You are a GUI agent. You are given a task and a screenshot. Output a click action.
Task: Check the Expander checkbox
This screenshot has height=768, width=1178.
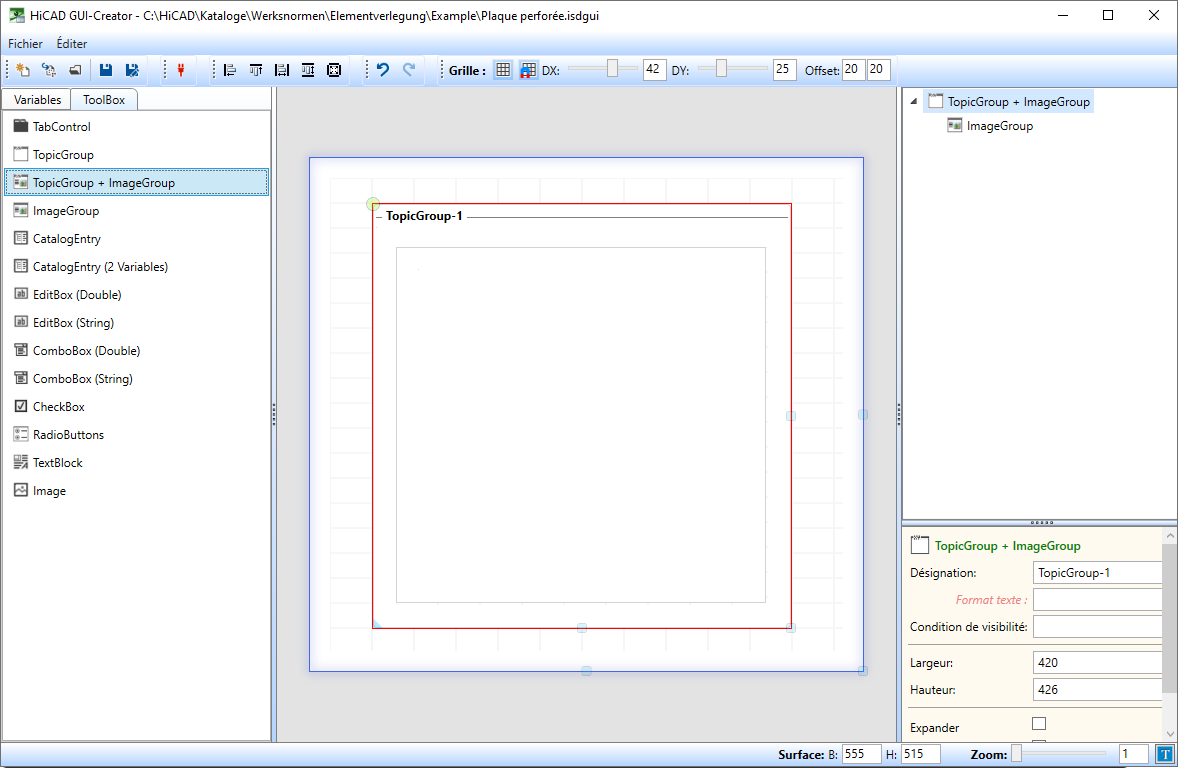point(1039,723)
